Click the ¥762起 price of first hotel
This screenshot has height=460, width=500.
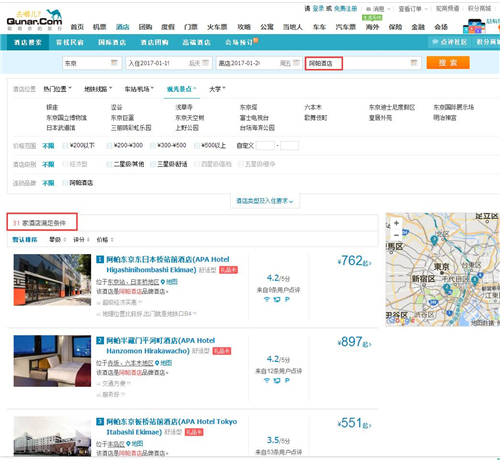[354, 261]
